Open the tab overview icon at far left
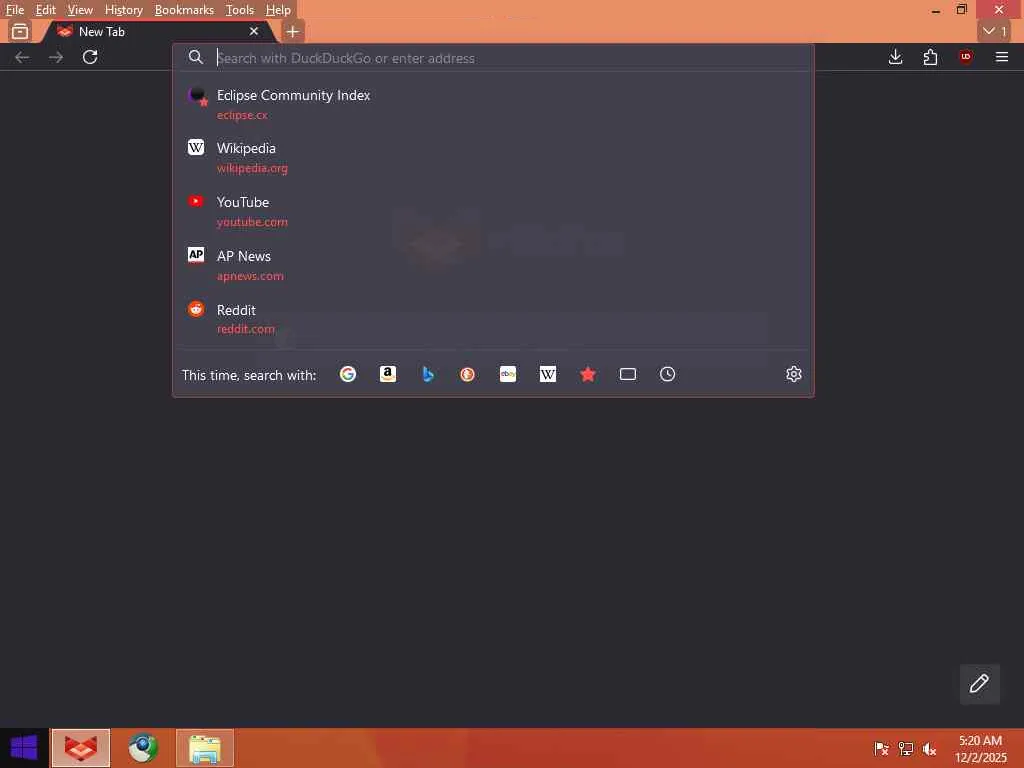1024x768 pixels. pyautogui.click(x=20, y=31)
